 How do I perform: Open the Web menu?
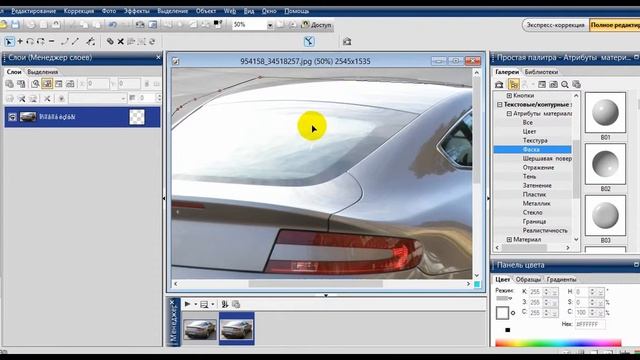point(230,11)
